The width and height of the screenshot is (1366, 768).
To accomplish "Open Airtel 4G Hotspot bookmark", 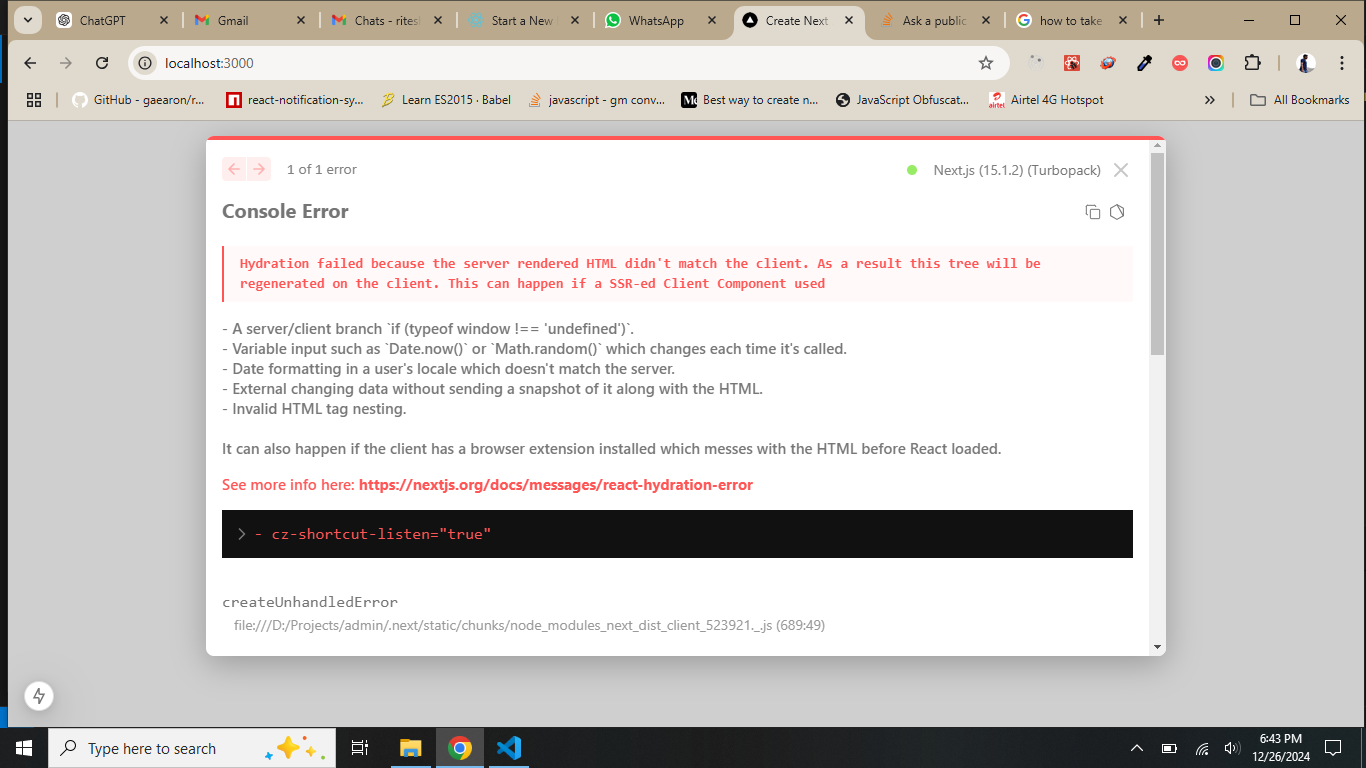I will tap(1046, 100).
